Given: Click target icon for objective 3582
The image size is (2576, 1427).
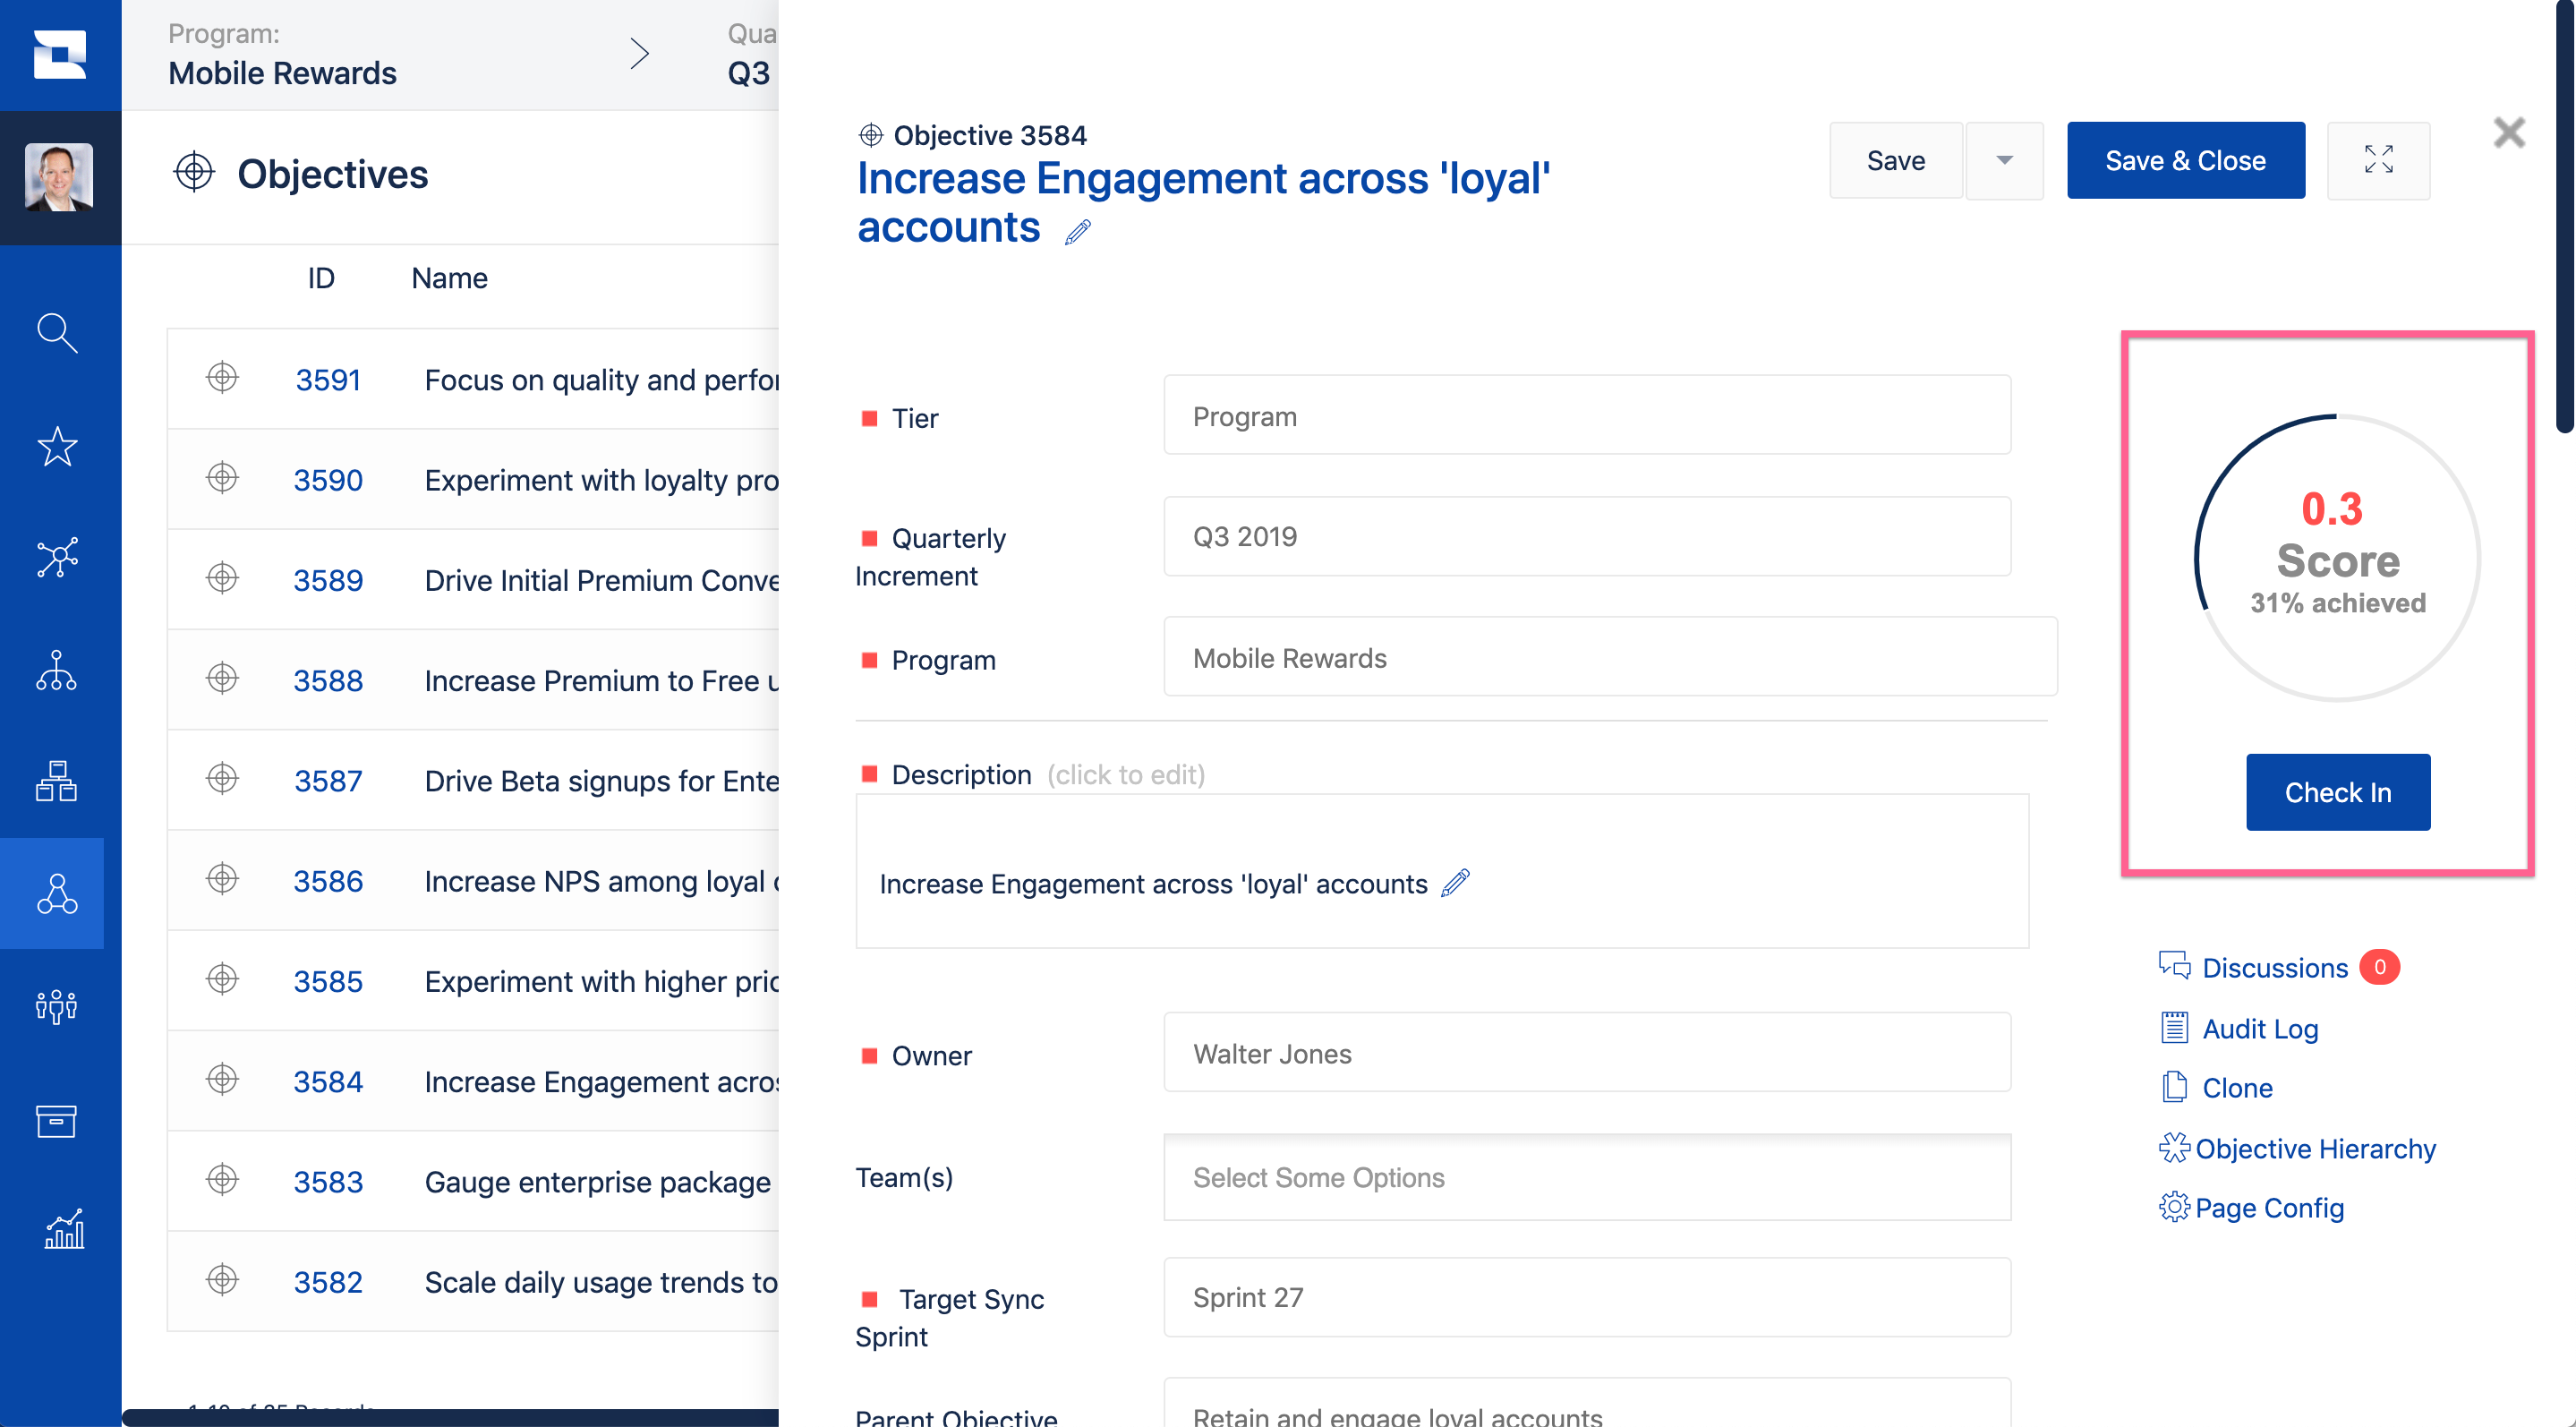Looking at the screenshot, I should pos(222,1280).
